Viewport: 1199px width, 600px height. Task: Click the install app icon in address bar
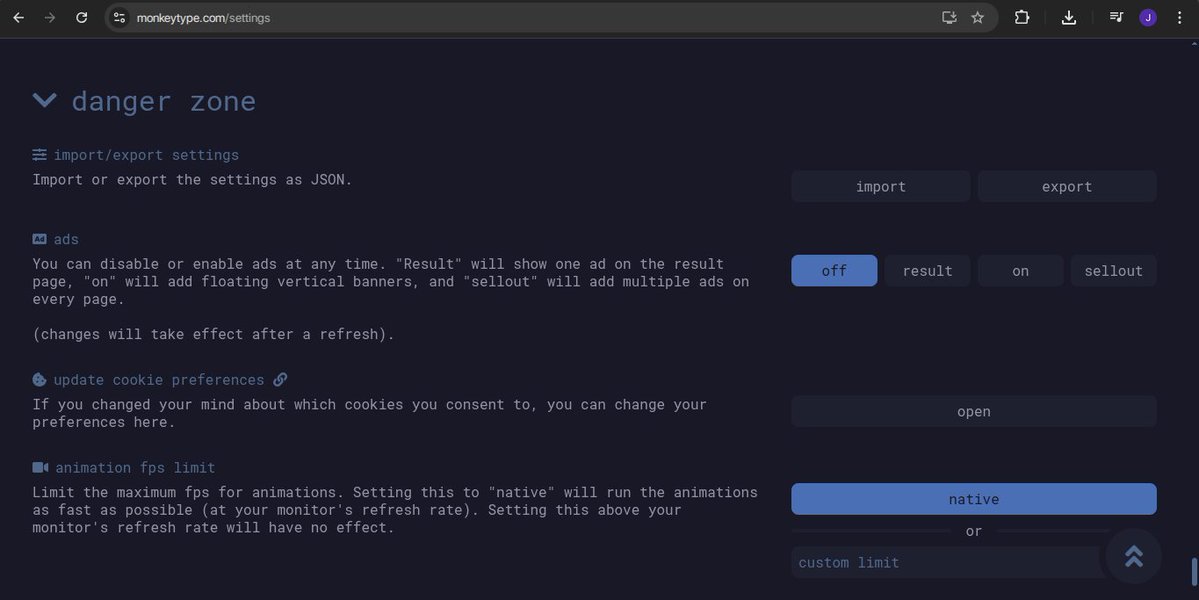coord(949,18)
